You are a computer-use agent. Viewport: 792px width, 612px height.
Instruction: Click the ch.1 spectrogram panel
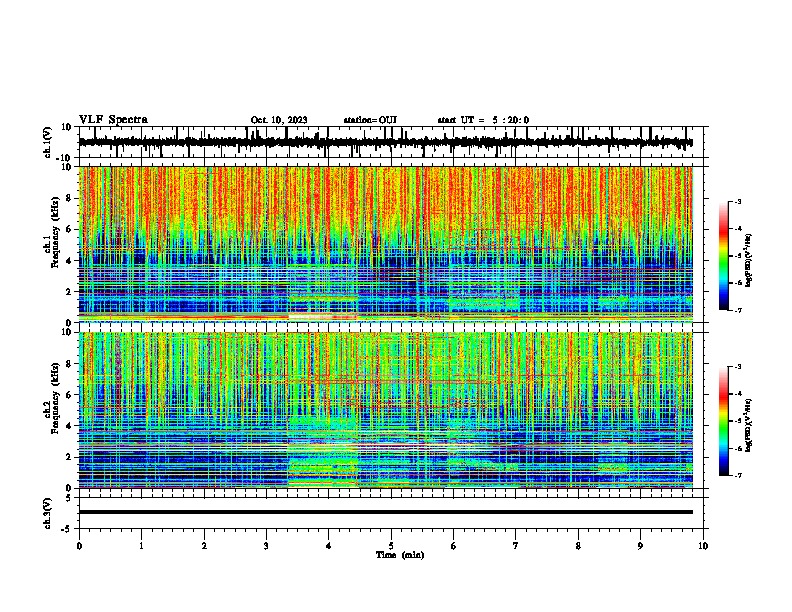coord(385,244)
